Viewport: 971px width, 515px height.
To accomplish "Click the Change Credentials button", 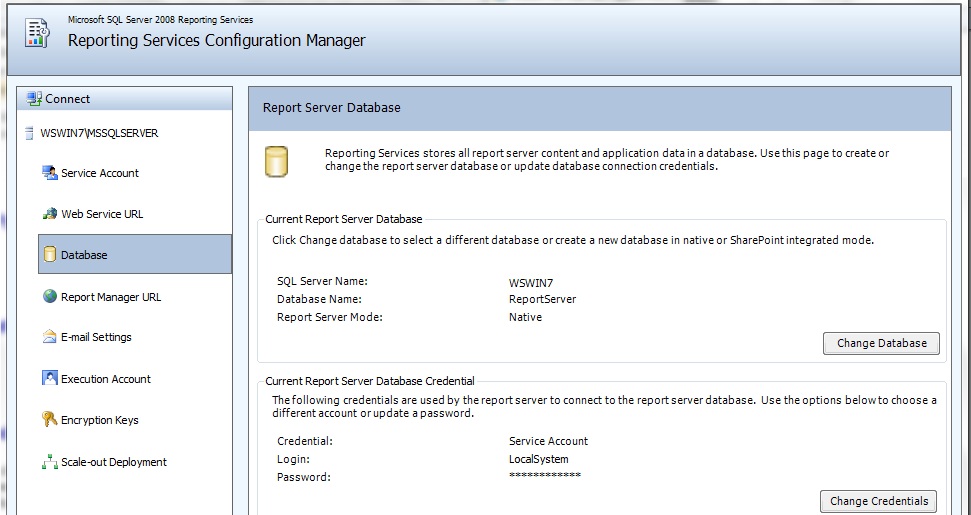I will pos(879,501).
